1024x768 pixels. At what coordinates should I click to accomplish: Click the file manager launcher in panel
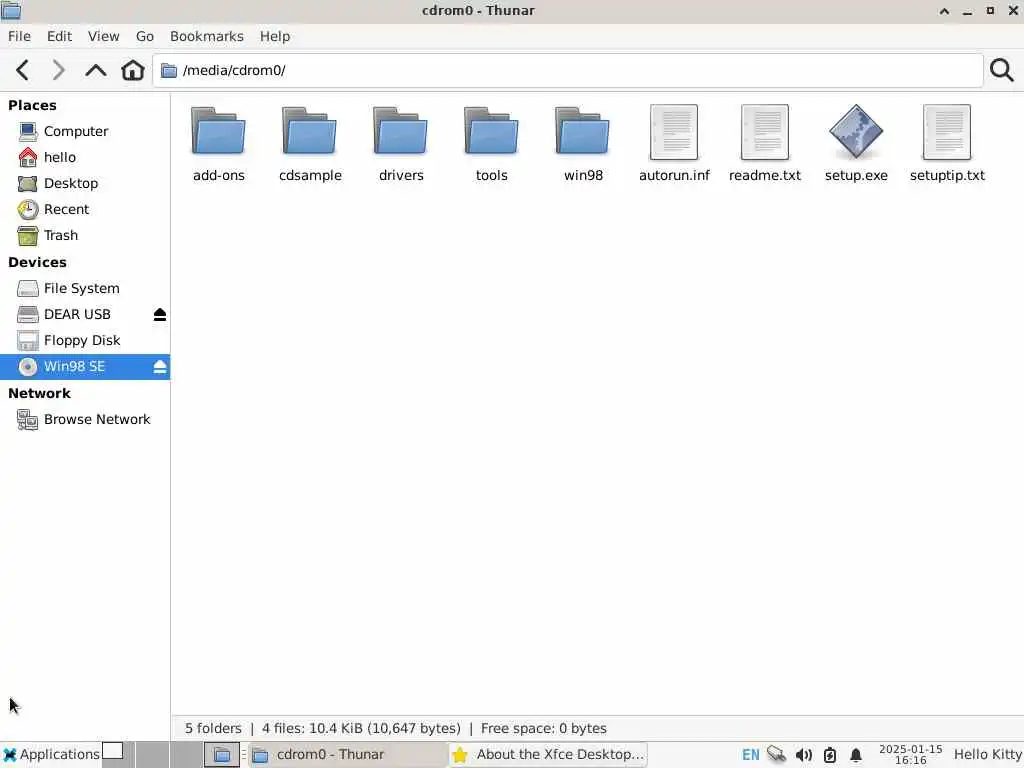coord(221,755)
